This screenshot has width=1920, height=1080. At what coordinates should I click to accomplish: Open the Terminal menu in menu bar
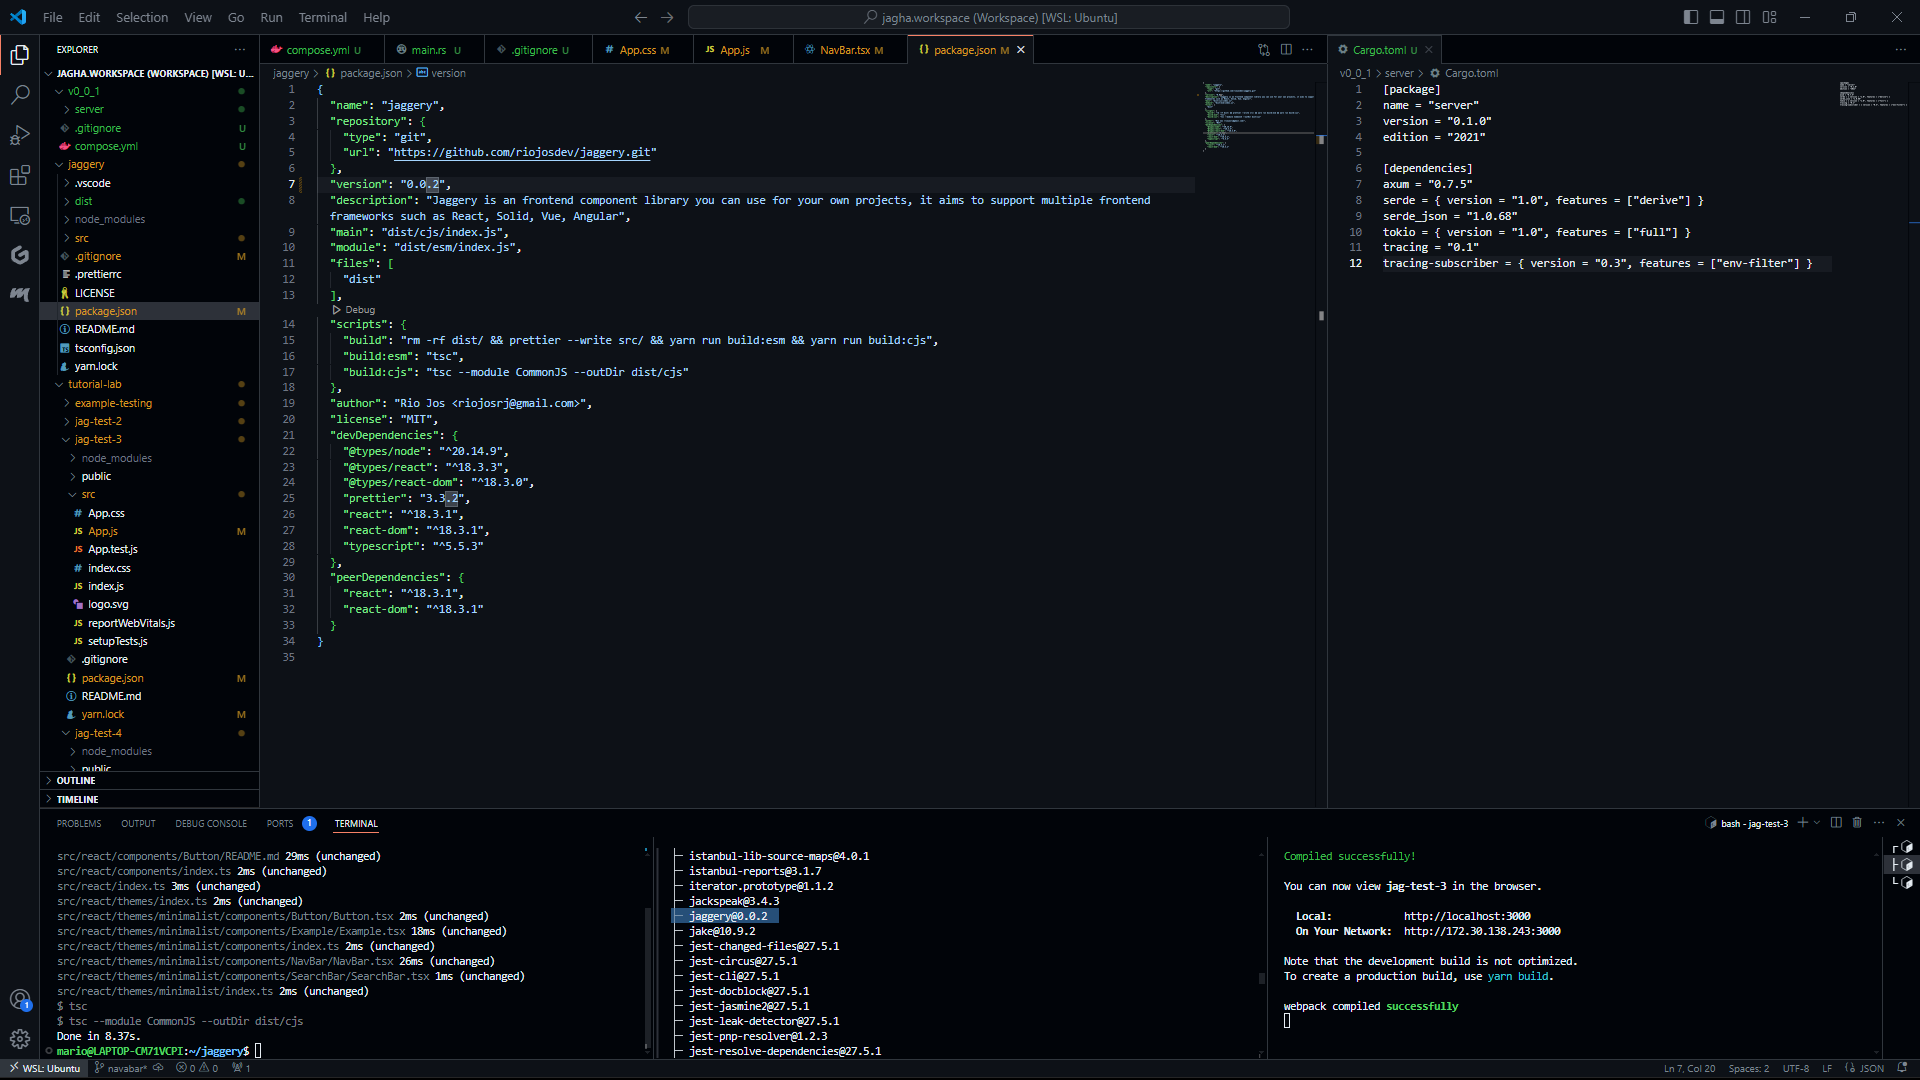click(322, 17)
